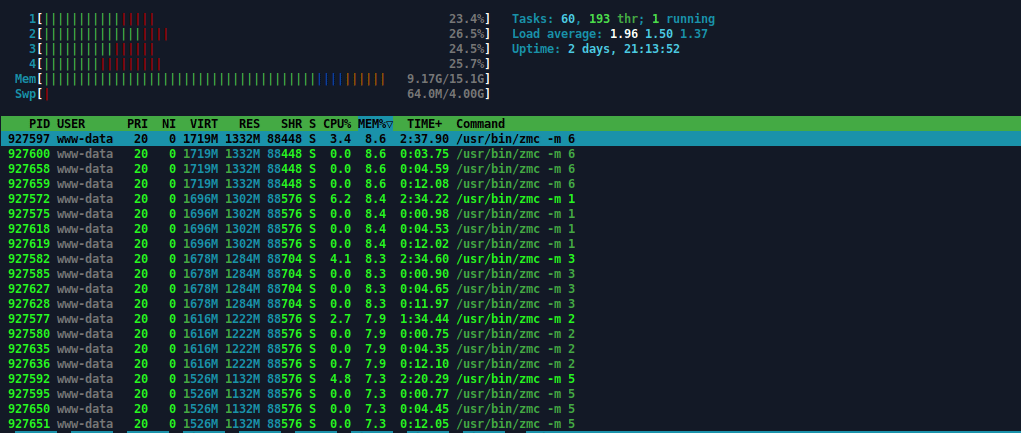Select process row PID 927650
Viewport: 1021px width, 433px height.
tap(510, 408)
